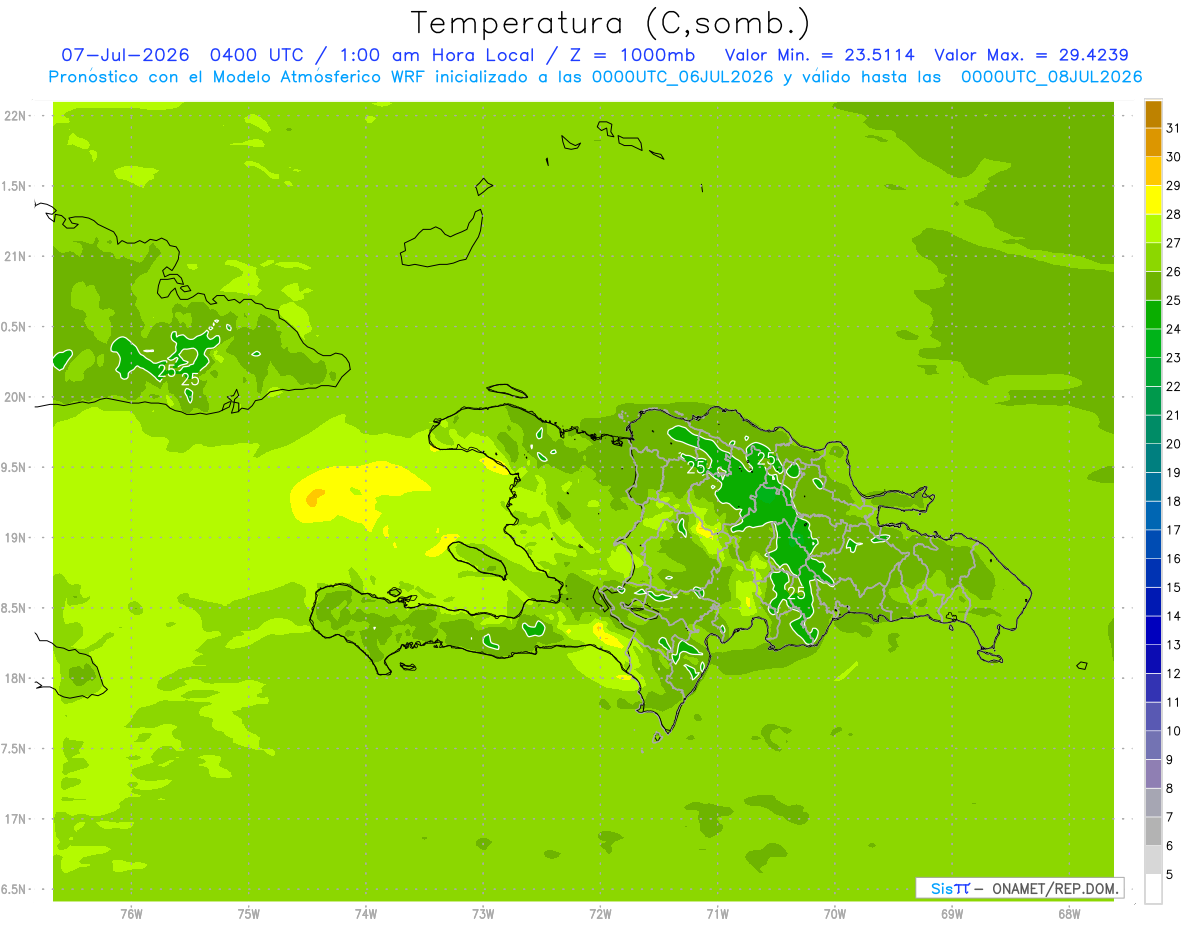Image resolution: width=1200 pixels, height=927 pixels.
Task: Click the "19N" latitude axis label
Action: tap(16, 538)
